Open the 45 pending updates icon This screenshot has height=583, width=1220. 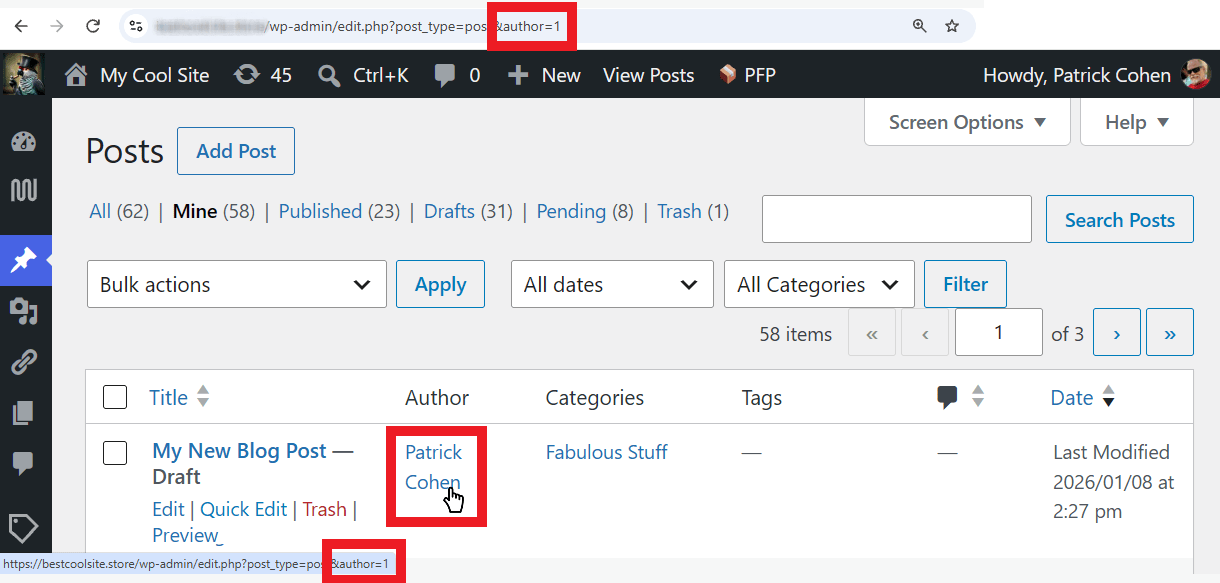[246, 75]
